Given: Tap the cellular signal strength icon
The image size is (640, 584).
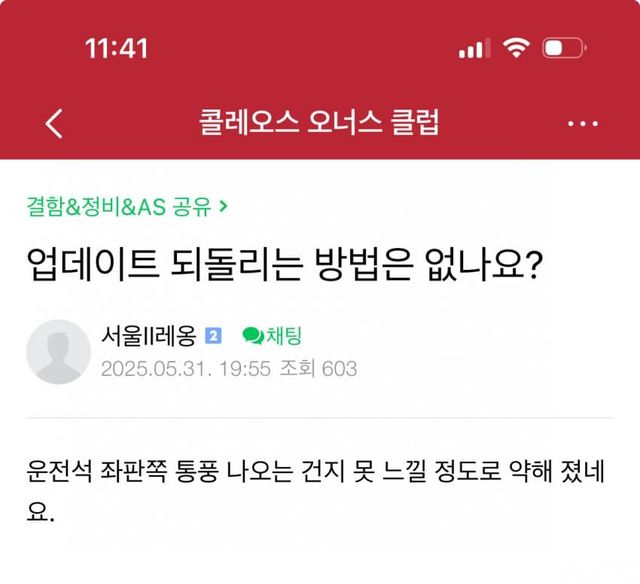Looking at the screenshot, I should click(x=475, y=48).
